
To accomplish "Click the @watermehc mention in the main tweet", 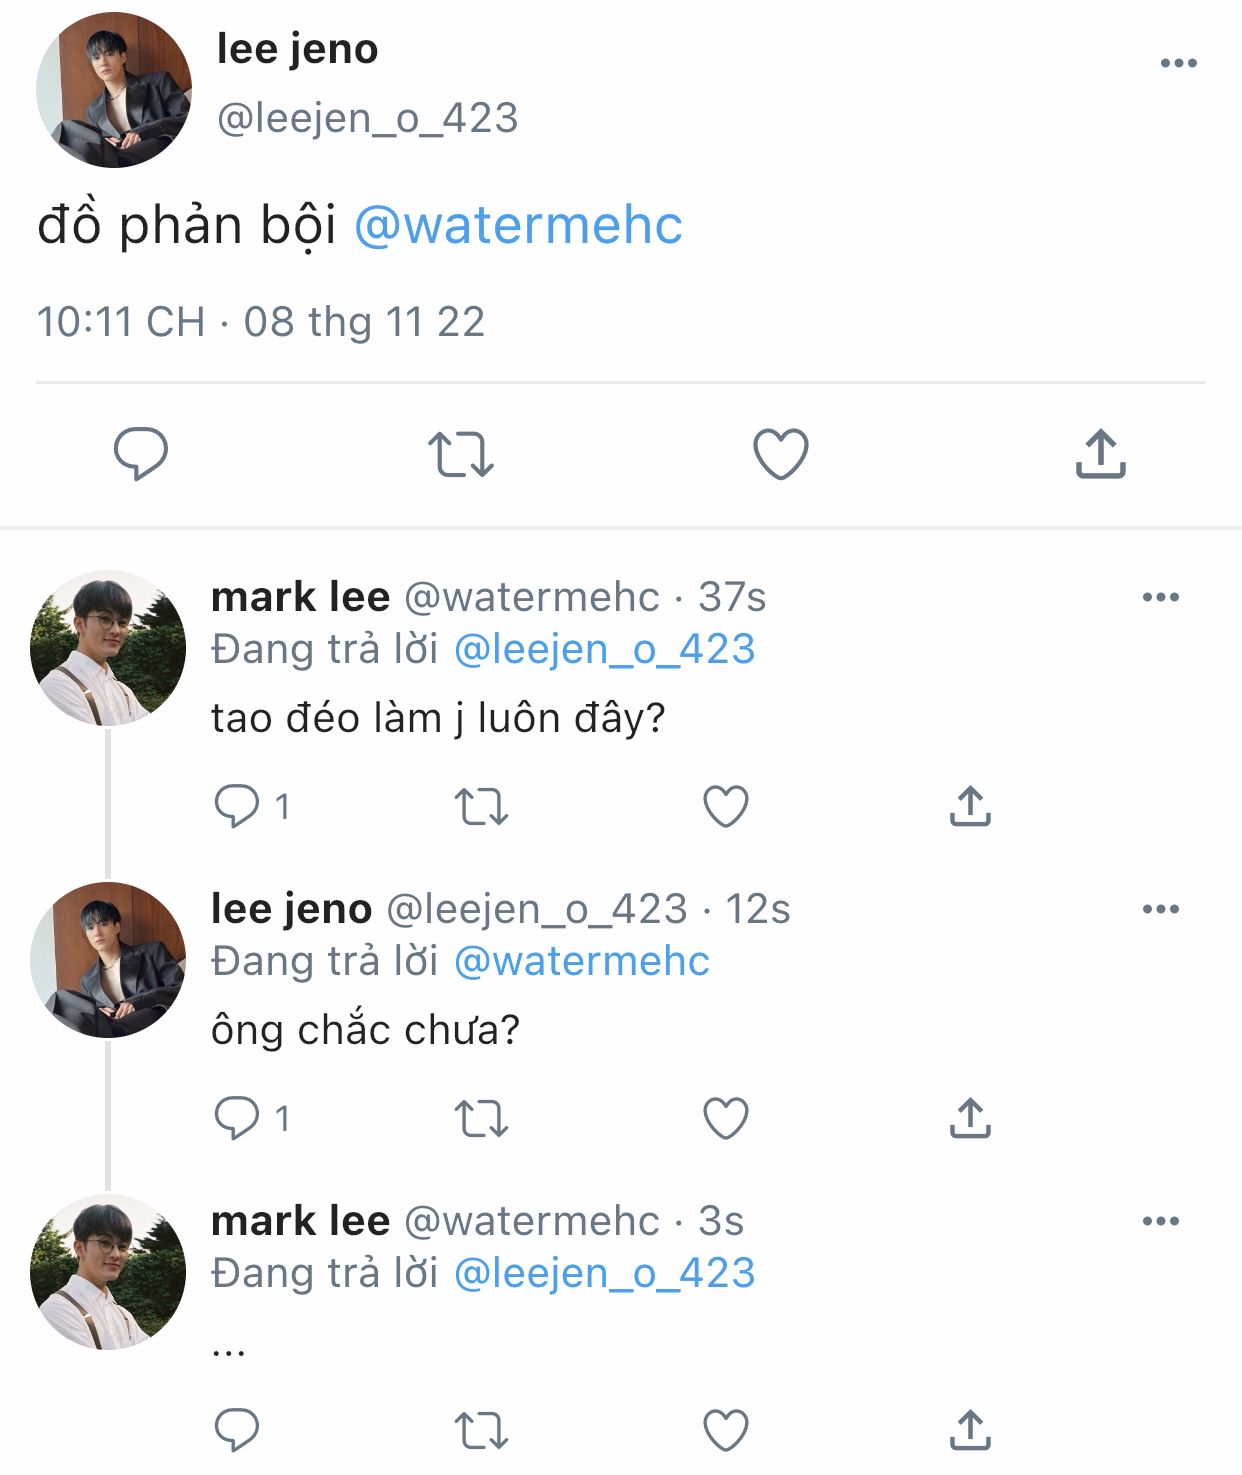I will (x=518, y=225).
